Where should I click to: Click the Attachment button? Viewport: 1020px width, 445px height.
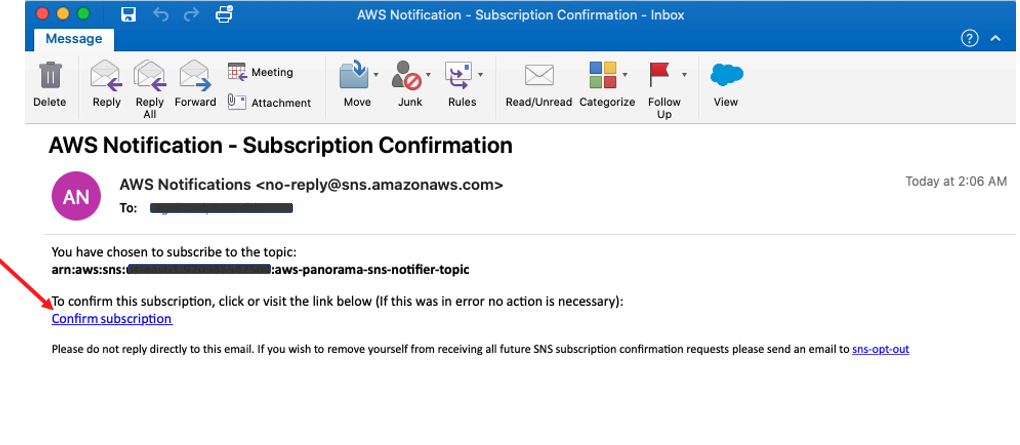269,102
